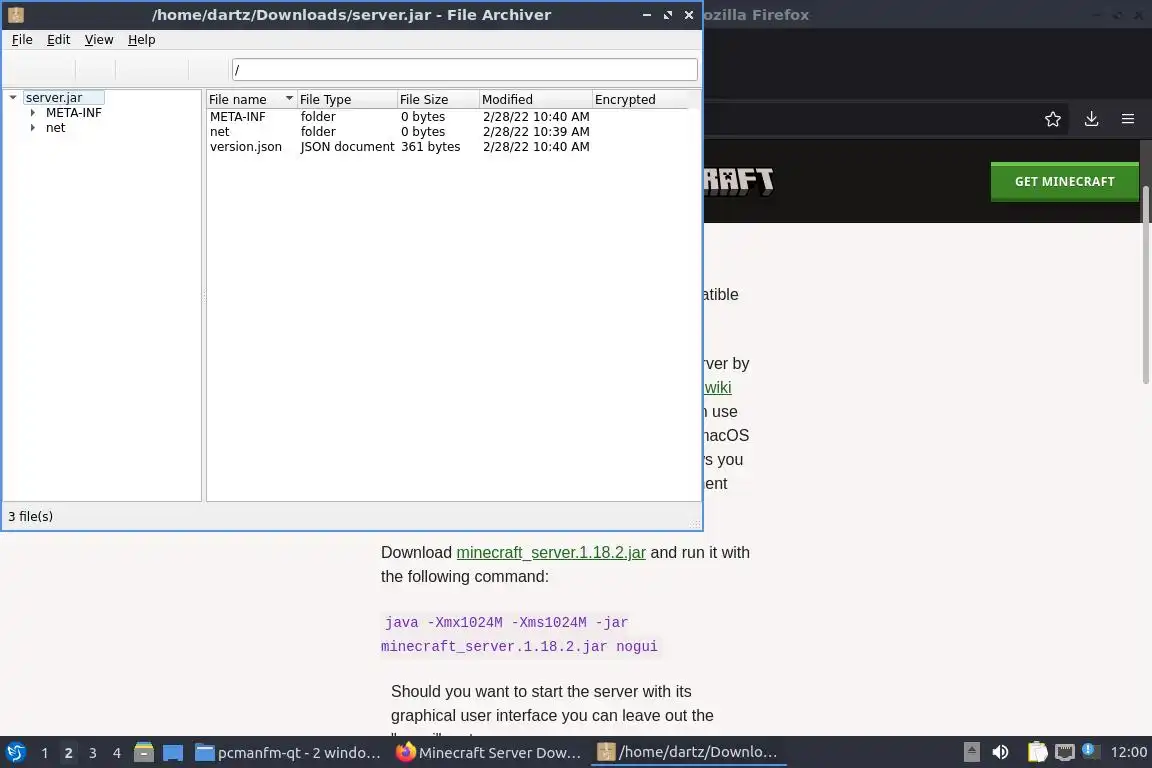Sort by File Type column header
The height and width of the screenshot is (768, 1152).
tap(347, 99)
